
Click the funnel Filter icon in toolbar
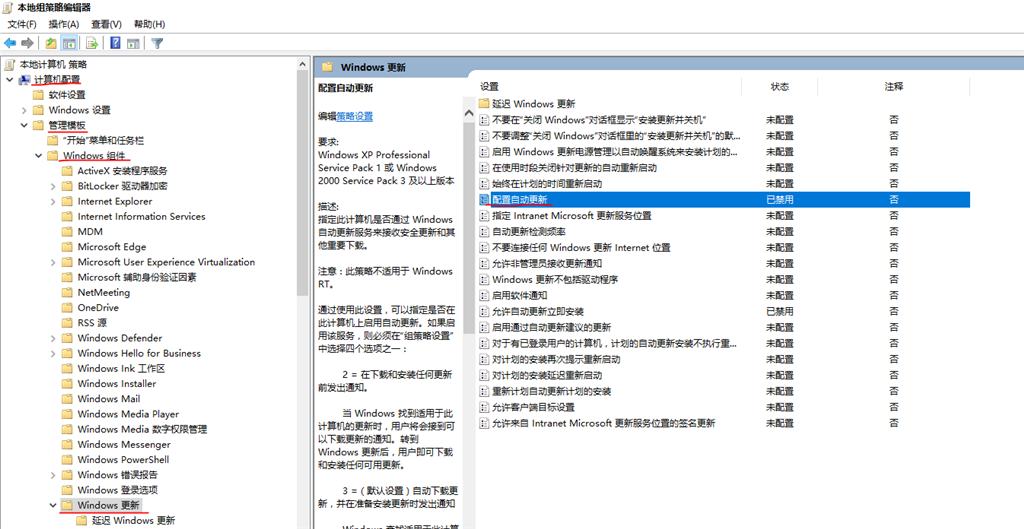pyautogui.click(x=157, y=43)
